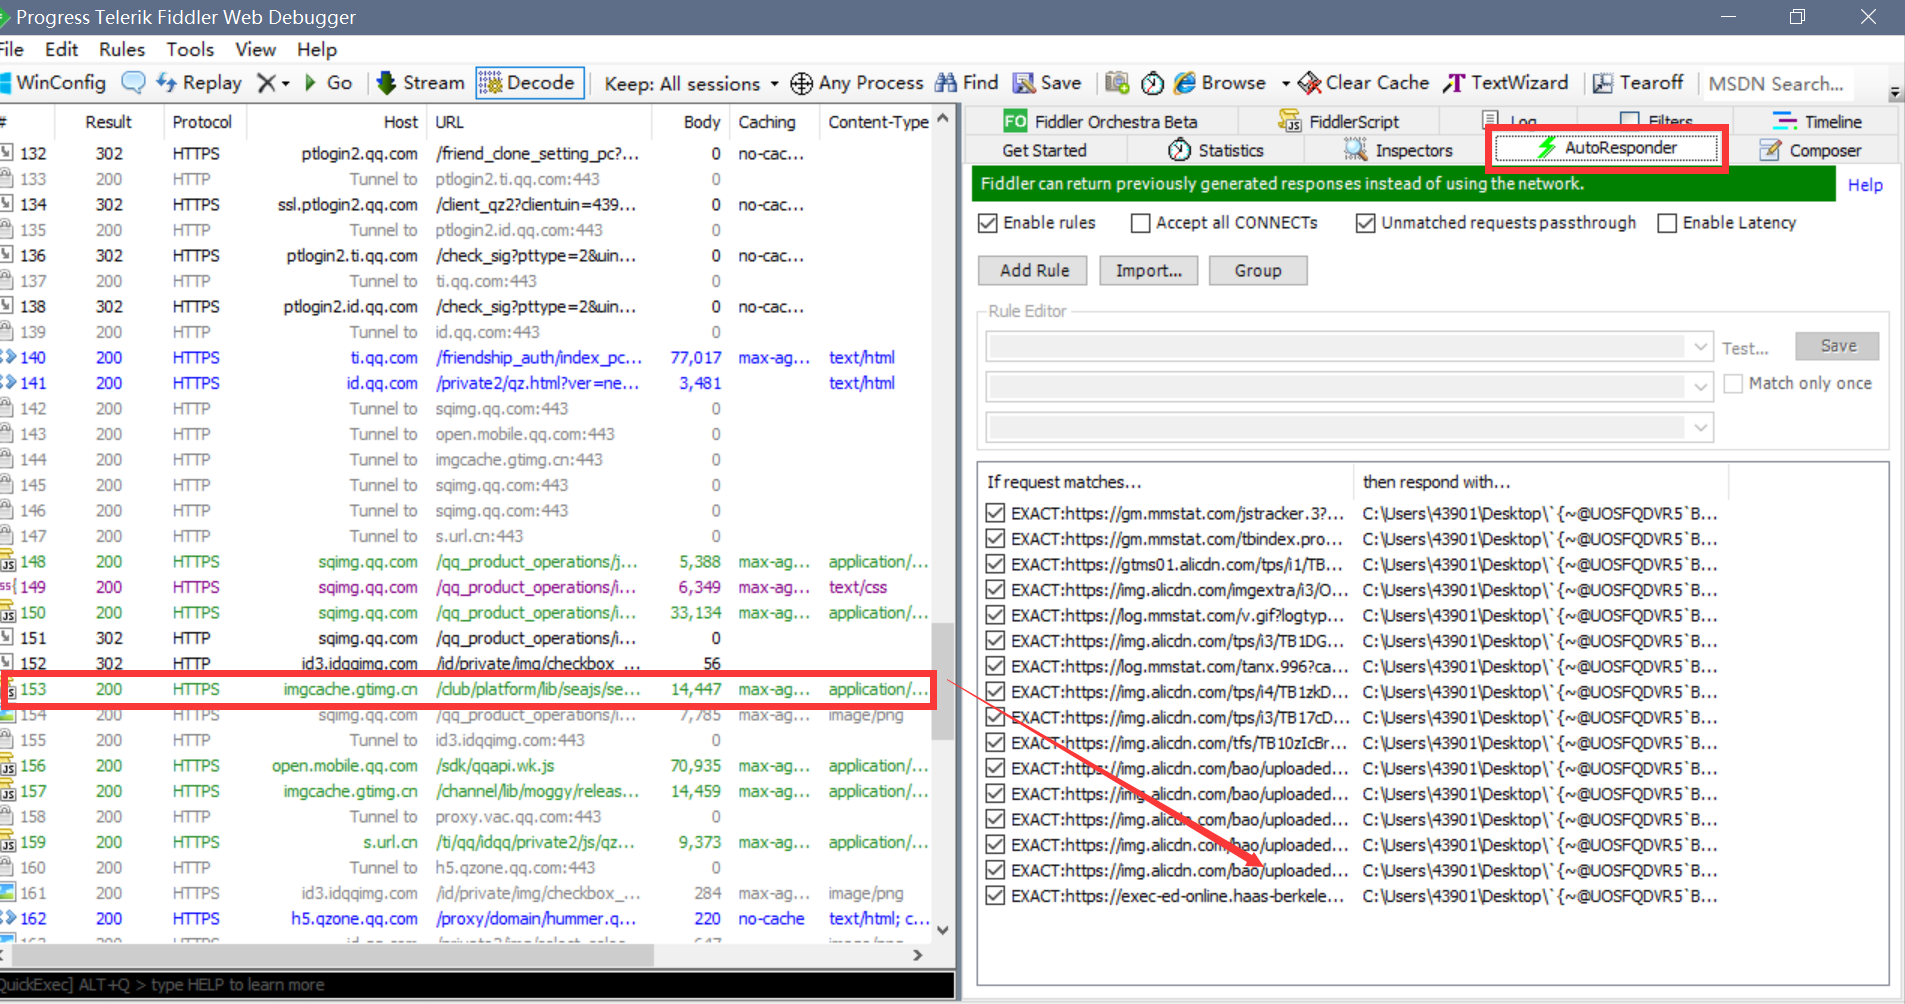Open the Statistics tab
This screenshot has width=1905, height=1004.
click(1215, 150)
